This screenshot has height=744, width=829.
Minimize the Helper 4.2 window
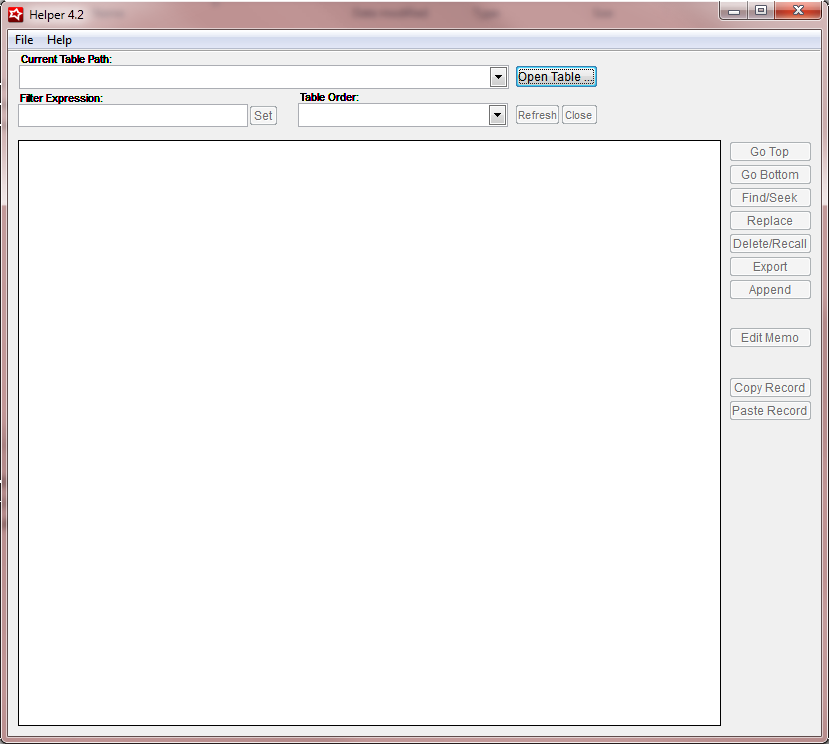(734, 11)
